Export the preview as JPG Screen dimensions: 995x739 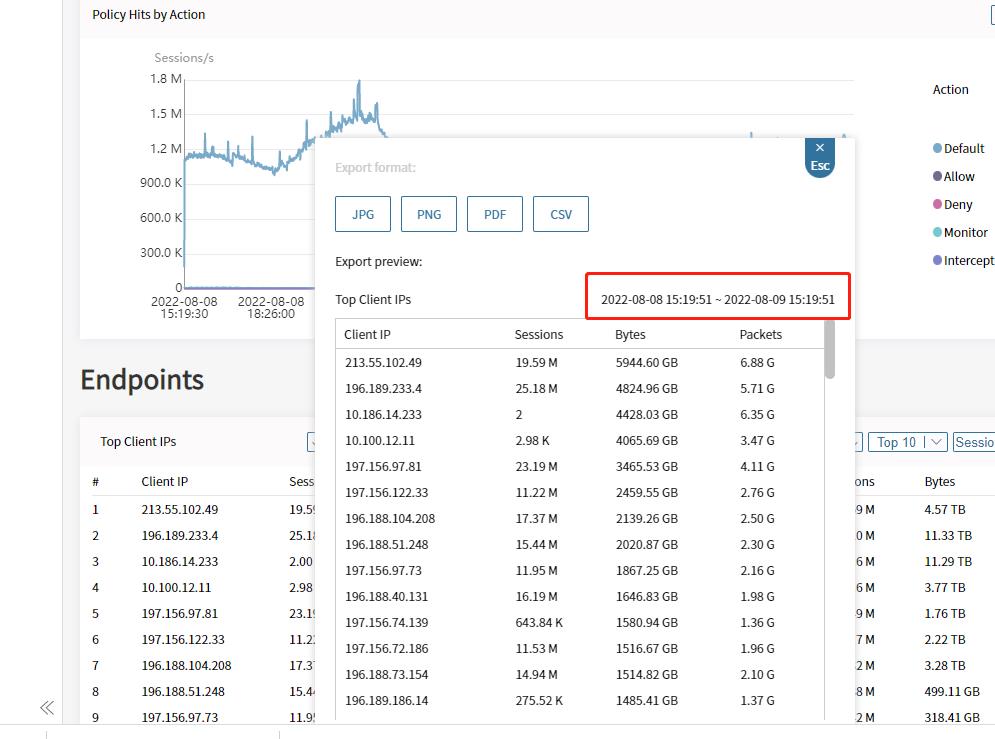tap(363, 214)
